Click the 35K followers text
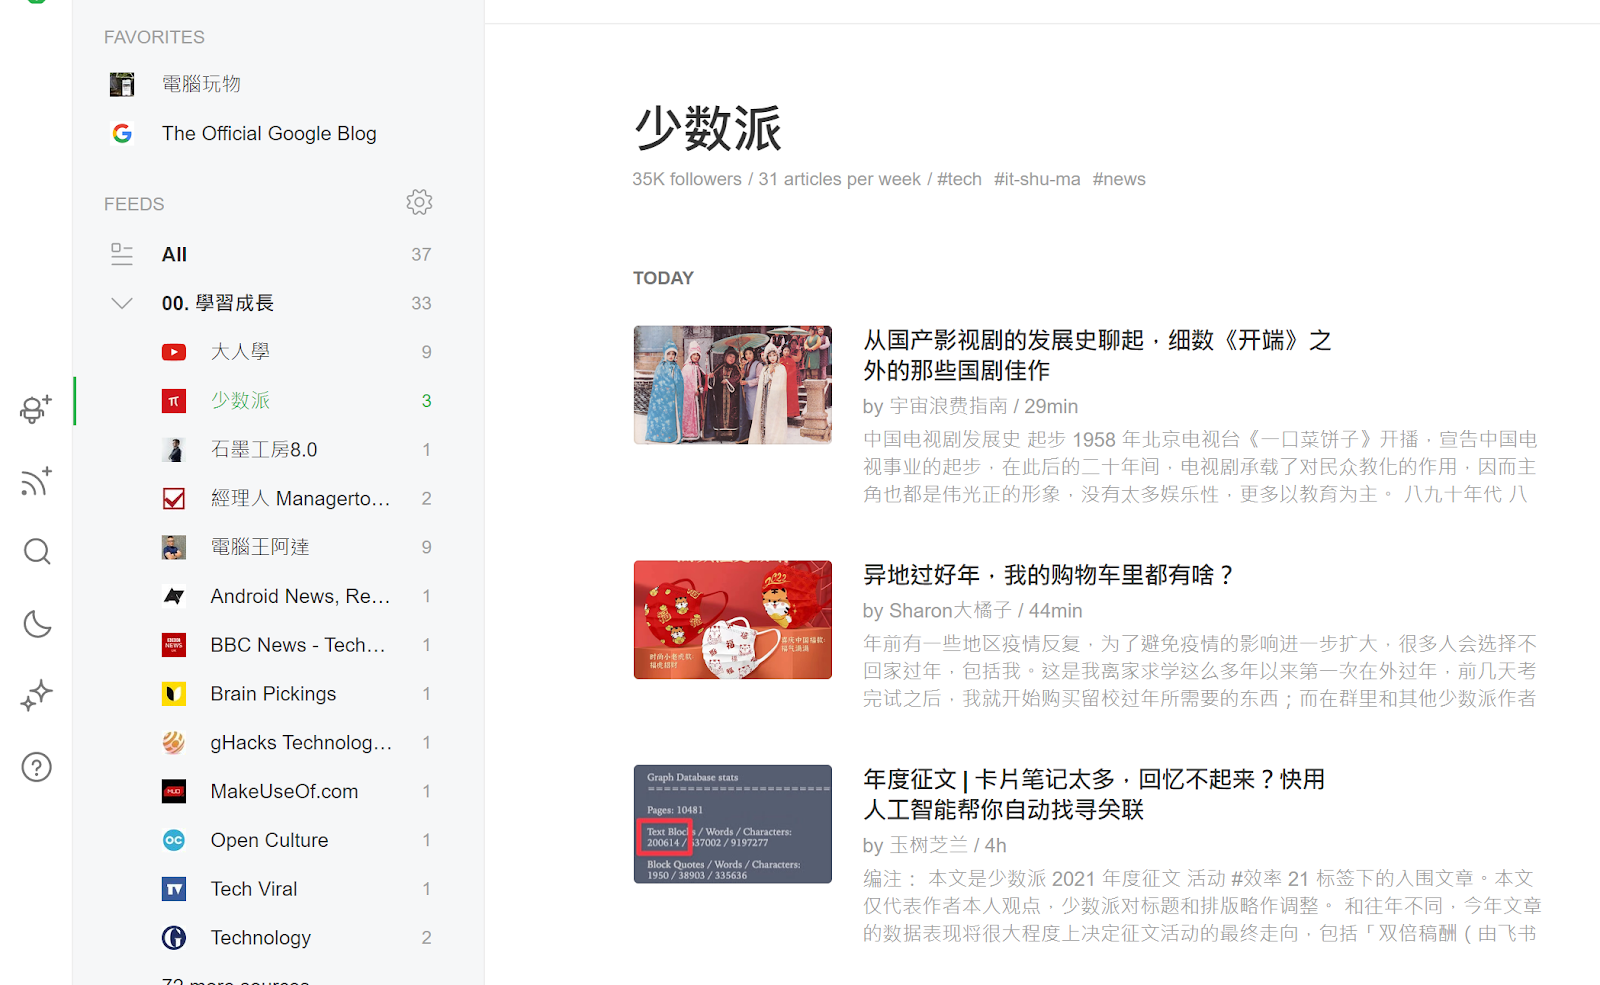Screen dimensions: 1600x985 point(687,179)
